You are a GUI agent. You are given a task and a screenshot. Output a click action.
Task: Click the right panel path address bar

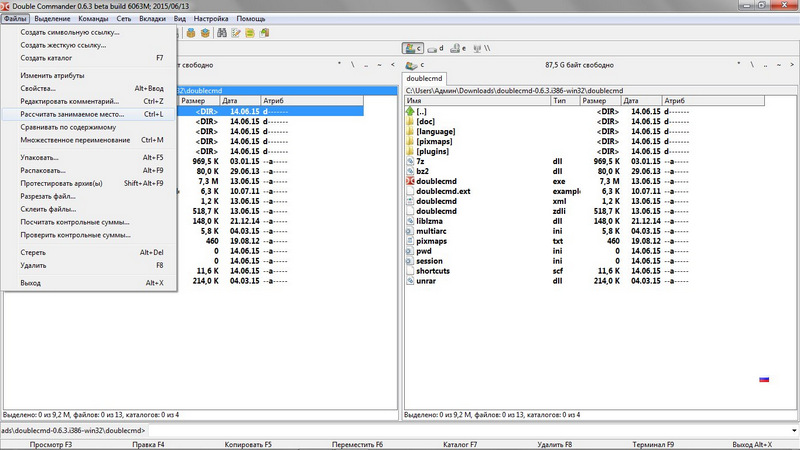[600, 90]
